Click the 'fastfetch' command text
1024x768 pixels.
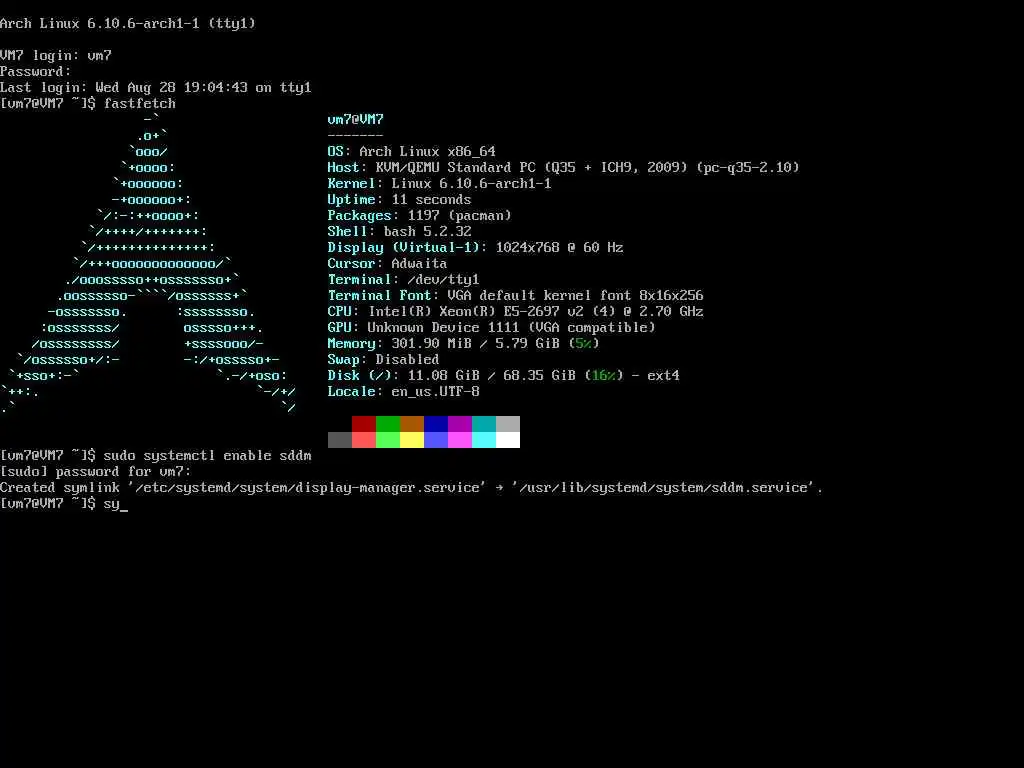[140, 103]
